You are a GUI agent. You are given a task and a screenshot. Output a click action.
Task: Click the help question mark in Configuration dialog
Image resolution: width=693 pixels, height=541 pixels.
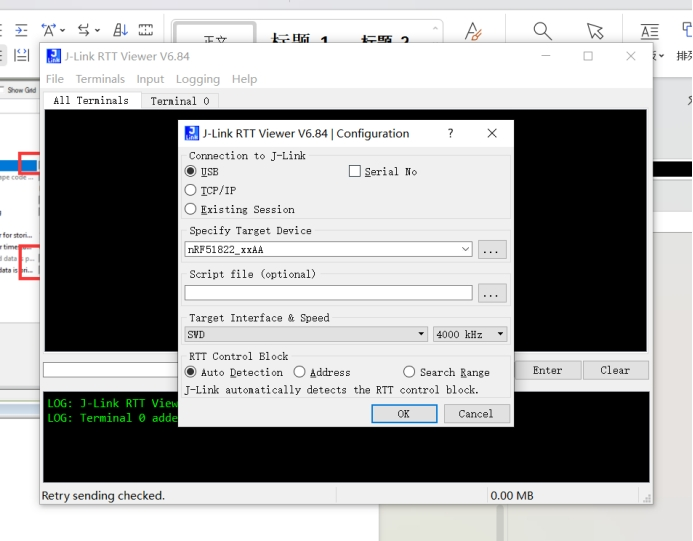pyautogui.click(x=450, y=133)
